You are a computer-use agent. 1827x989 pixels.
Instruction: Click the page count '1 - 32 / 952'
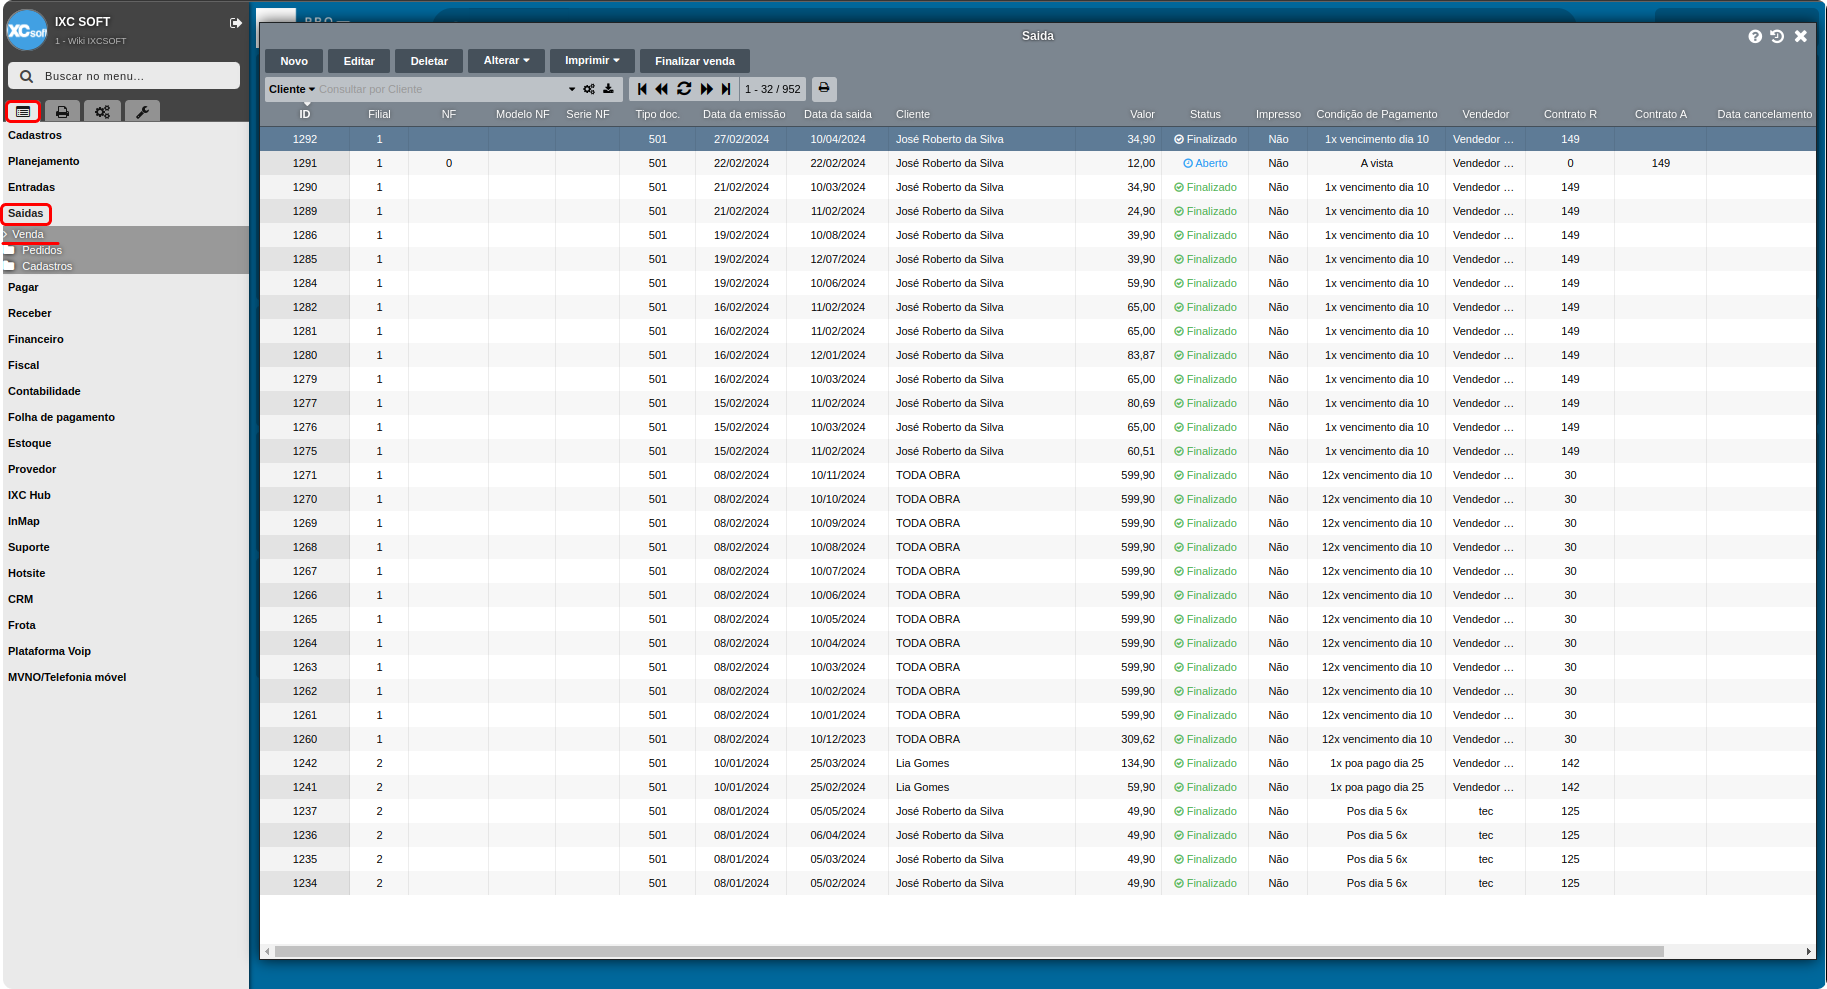(x=773, y=89)
